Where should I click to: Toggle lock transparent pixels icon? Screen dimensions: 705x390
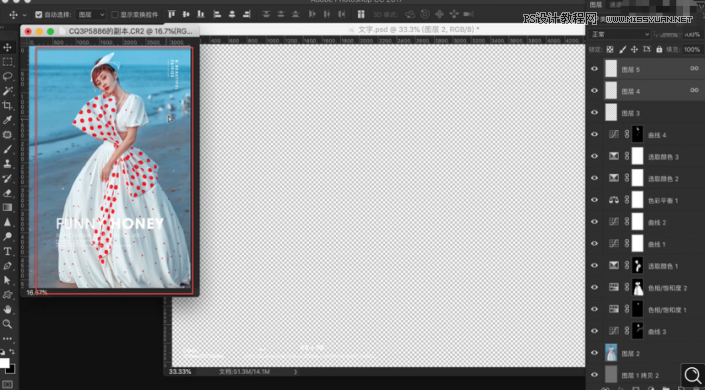point(610,49)
